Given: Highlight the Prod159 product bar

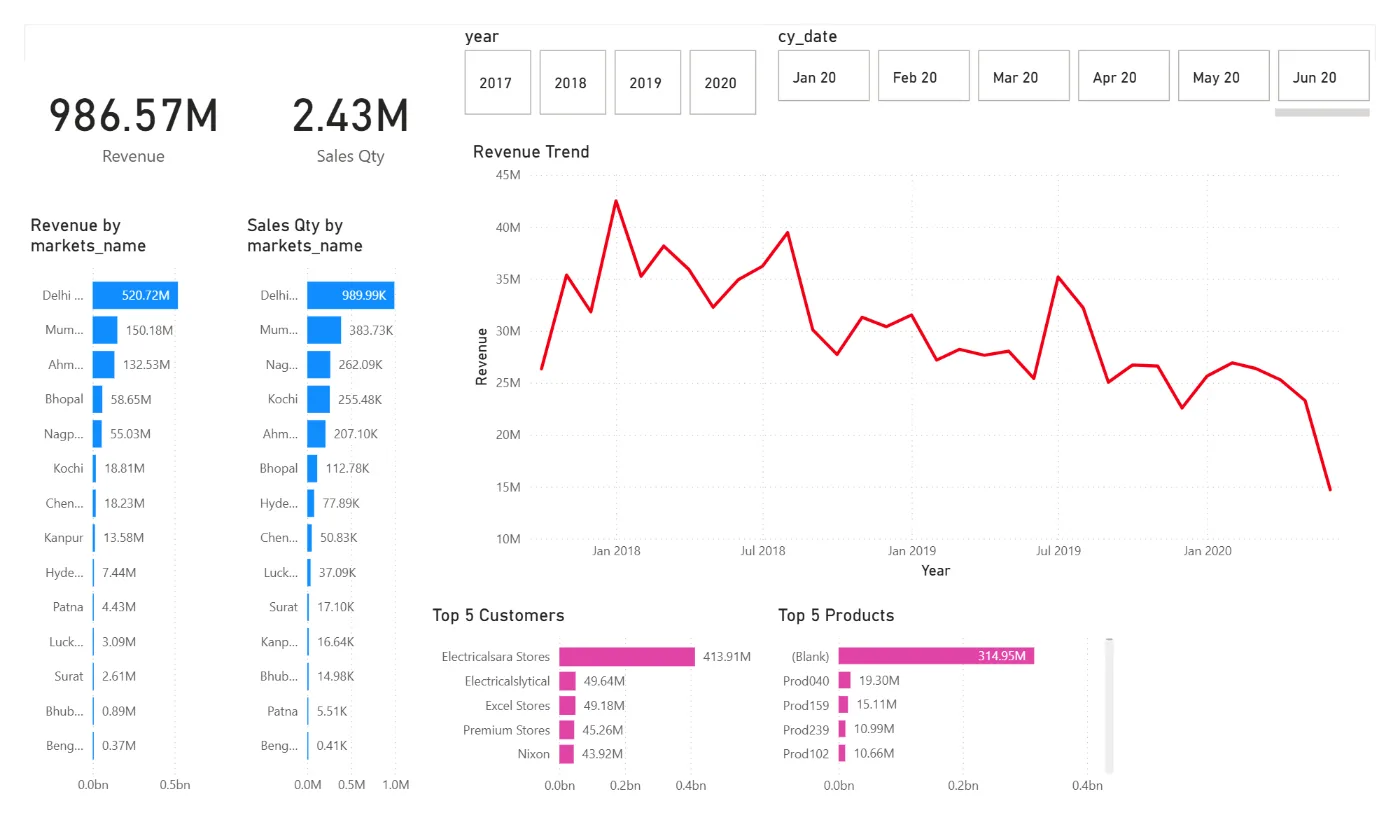Looking at the screenshot, I should point(843,705).
